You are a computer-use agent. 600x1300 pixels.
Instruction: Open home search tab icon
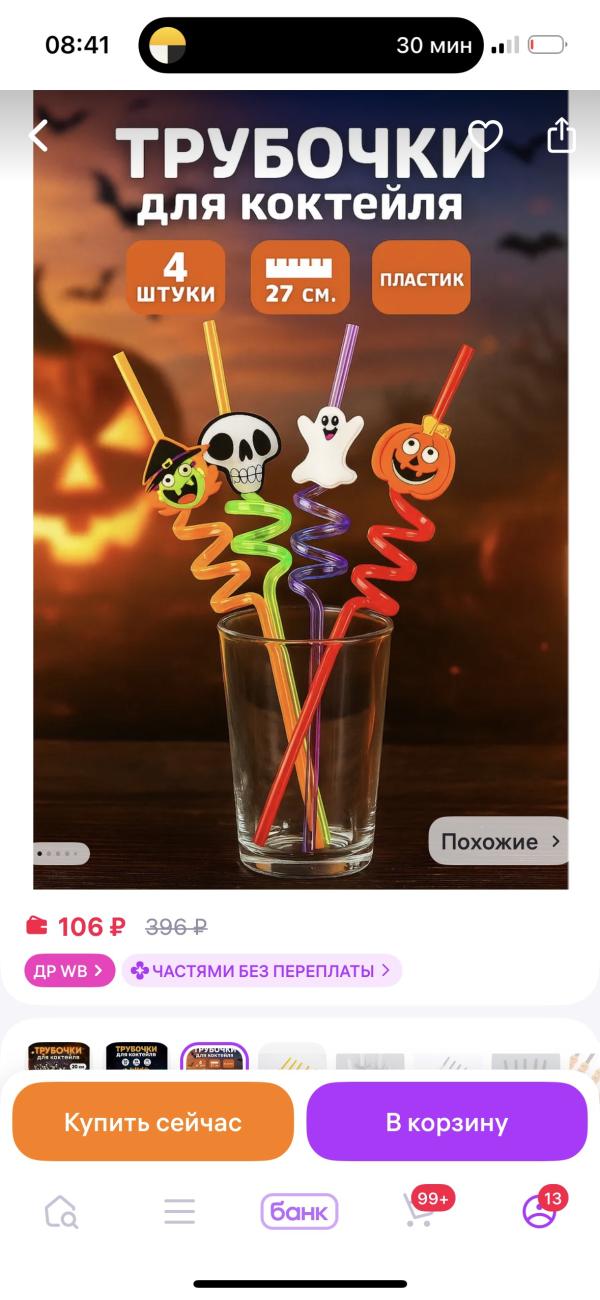[61, 1212]
